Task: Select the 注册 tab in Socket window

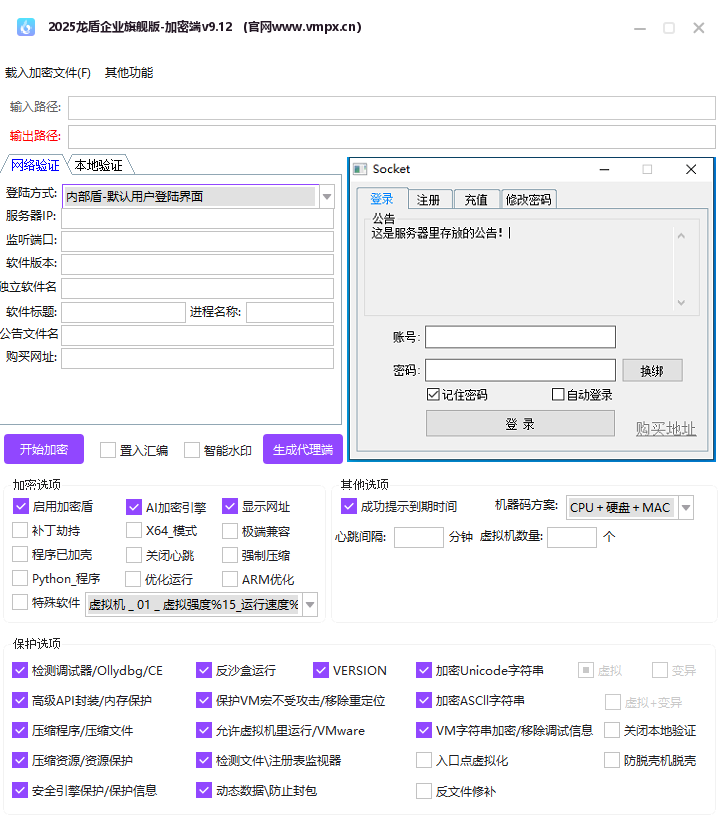Action: (x=428, y=200)
